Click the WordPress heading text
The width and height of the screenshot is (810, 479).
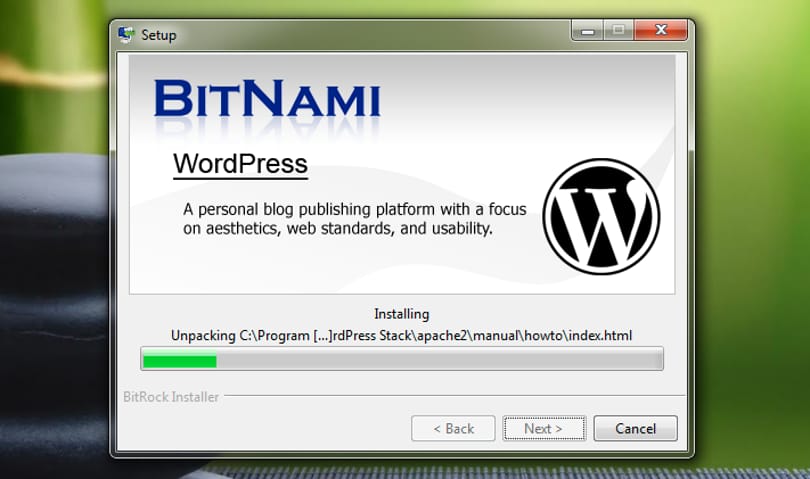coord(240,164)
